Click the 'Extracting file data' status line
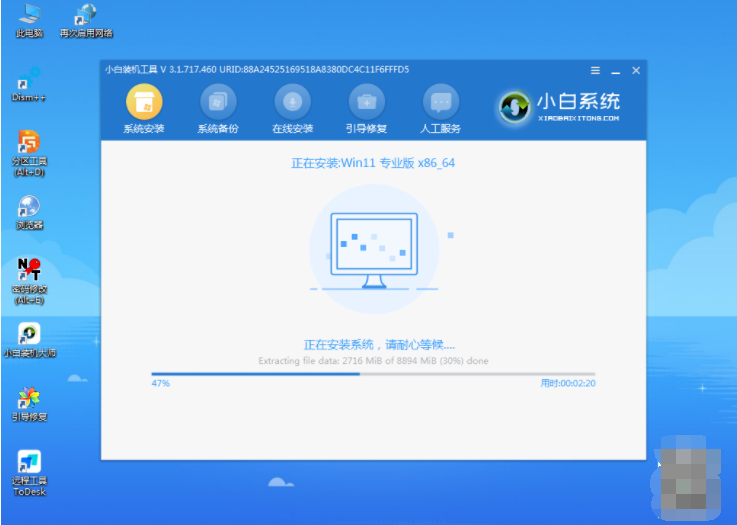 click(x=373, y=361)
